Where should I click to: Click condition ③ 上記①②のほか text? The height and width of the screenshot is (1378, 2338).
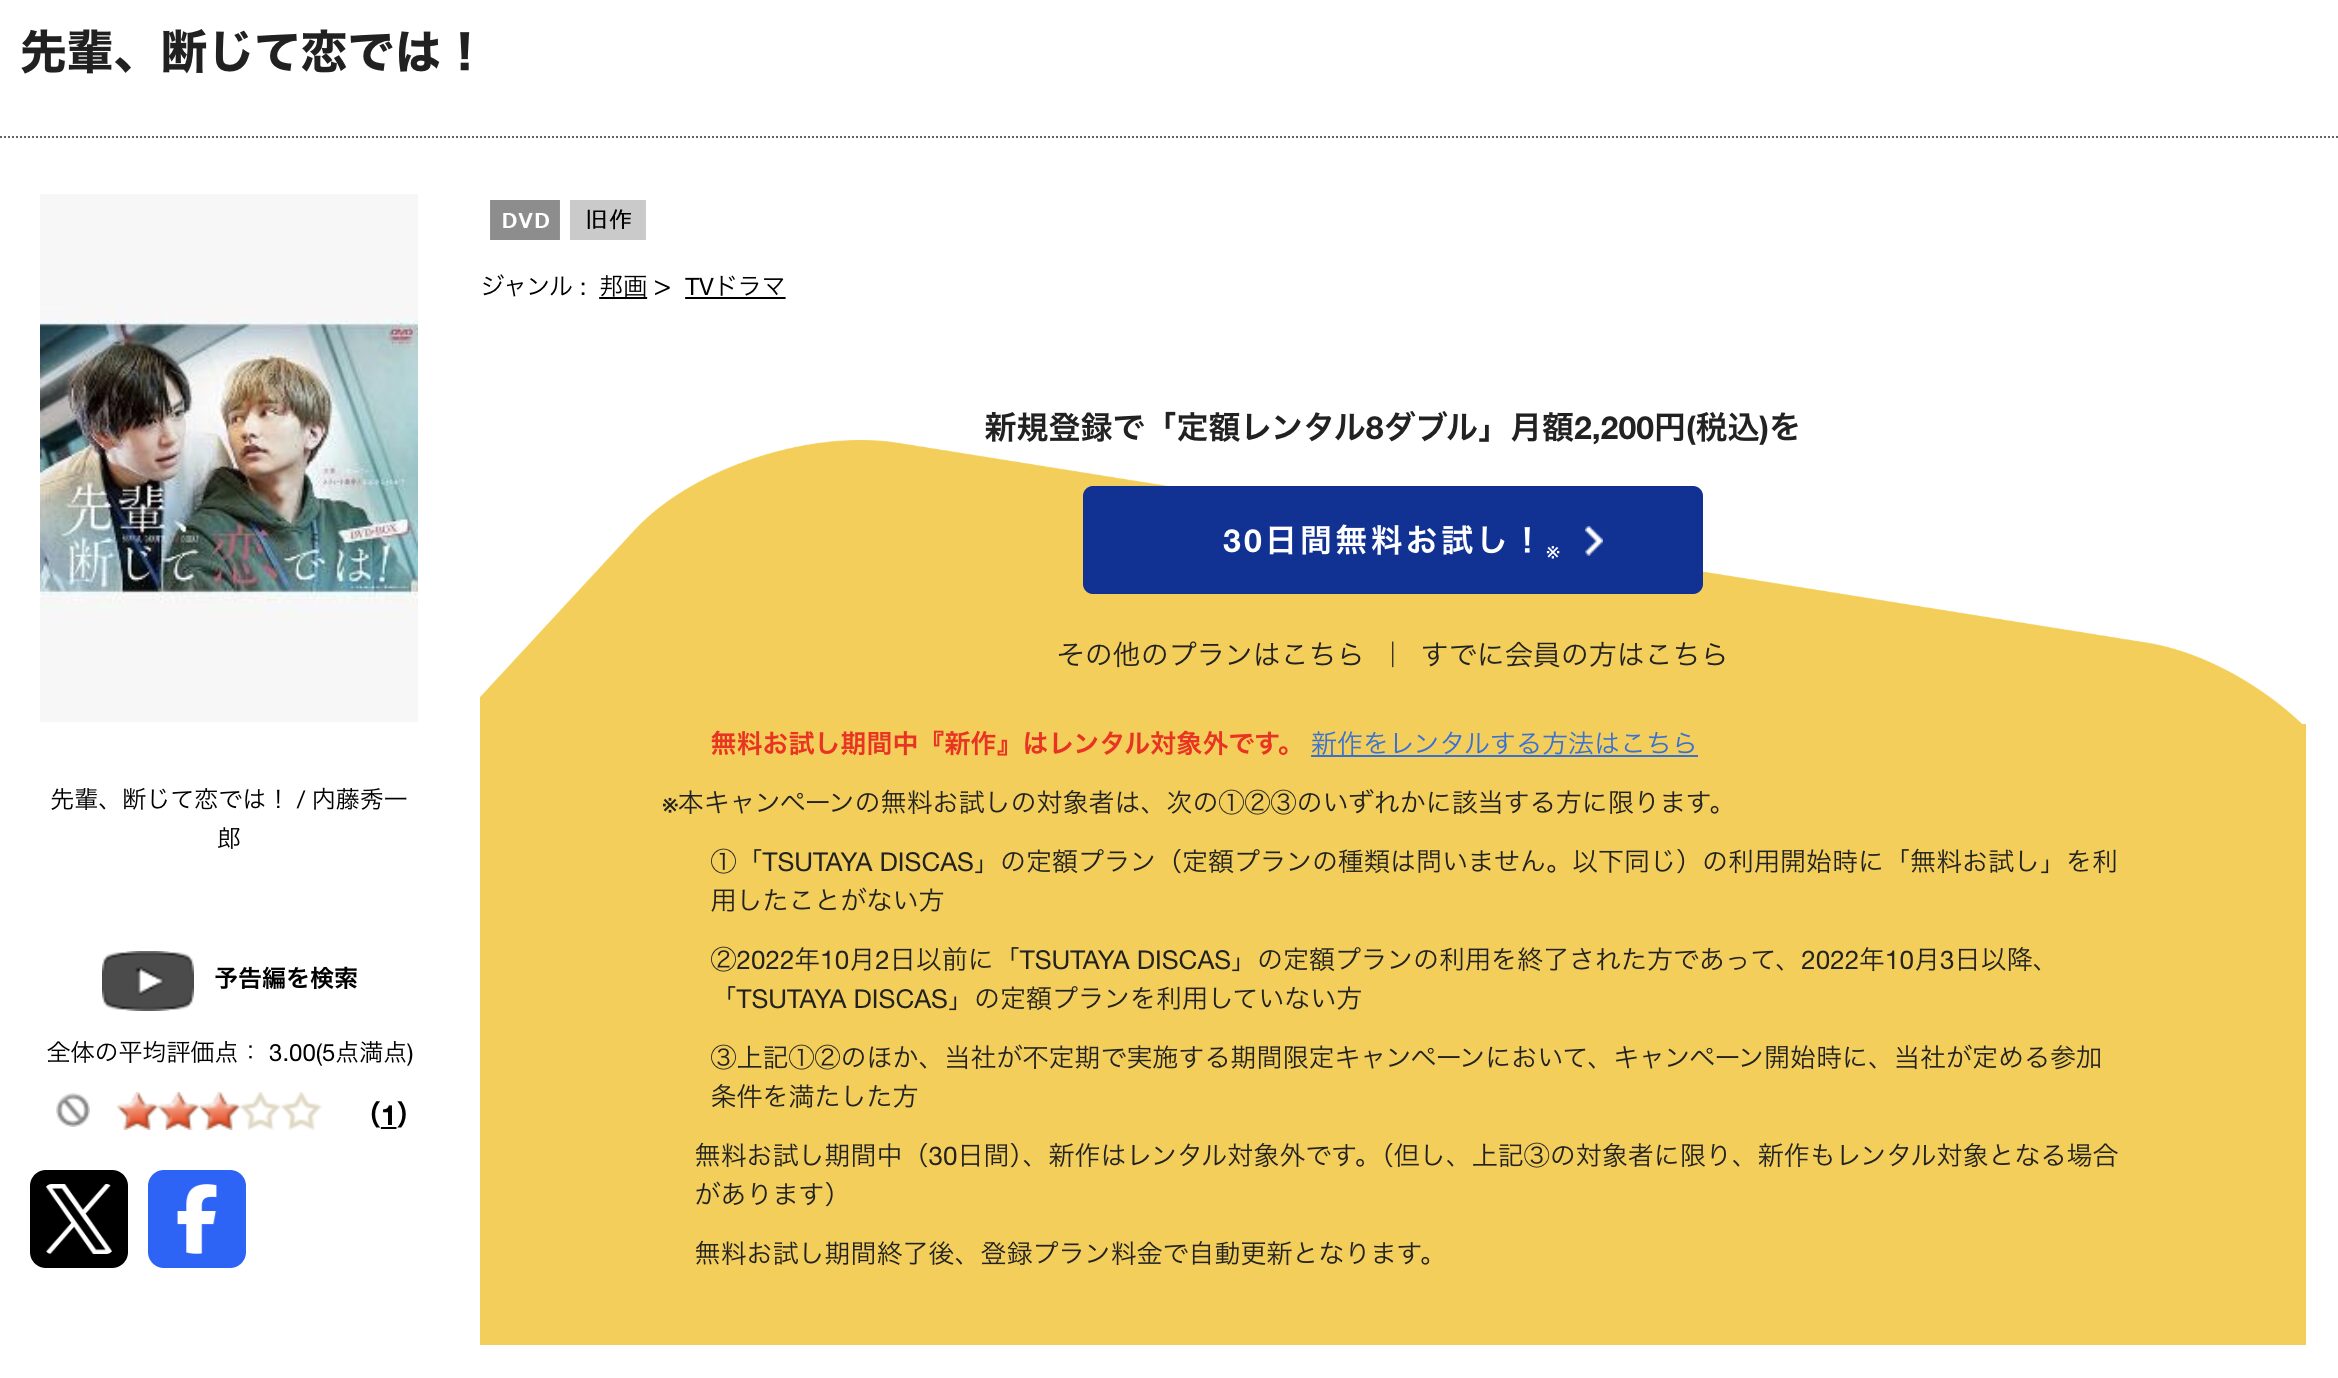[x=1406, y=1076]
